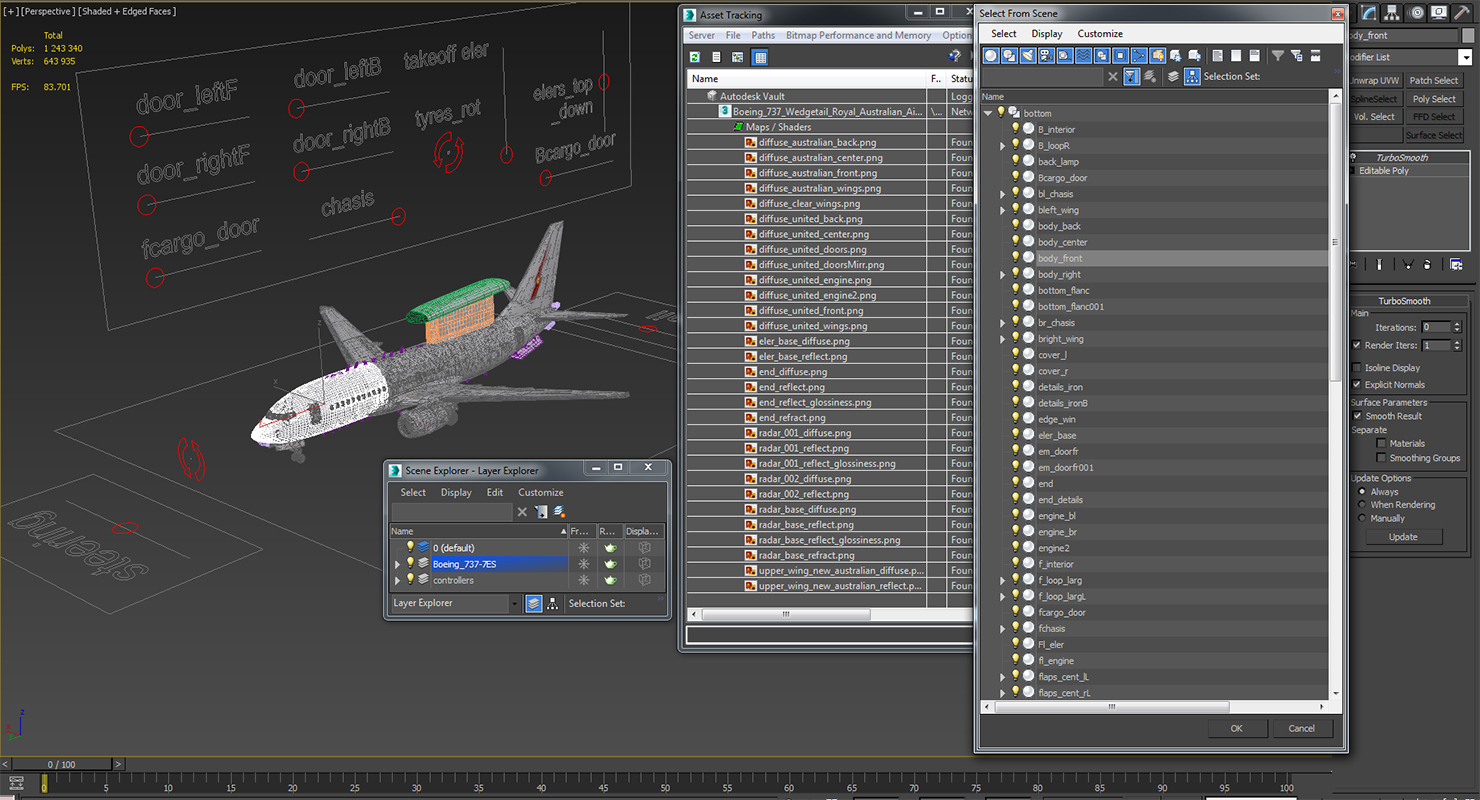Select When Rendering update option
This screenshot has height=800, width=1480.
click(x=1361, y=505)
